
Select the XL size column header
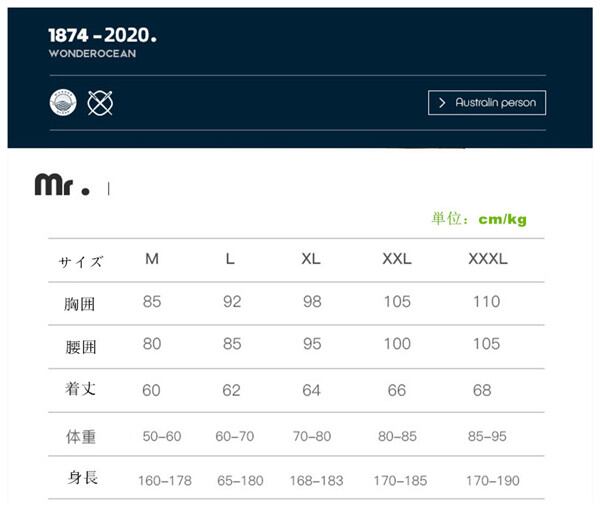[311, 259]
